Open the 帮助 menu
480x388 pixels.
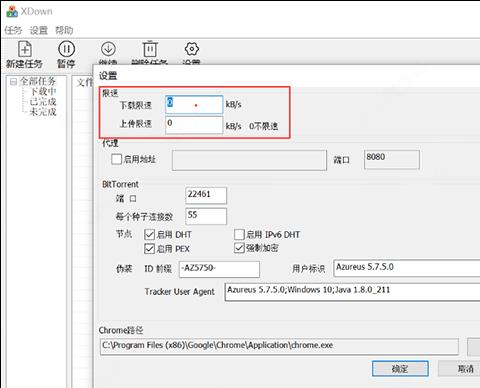(64, 31)
